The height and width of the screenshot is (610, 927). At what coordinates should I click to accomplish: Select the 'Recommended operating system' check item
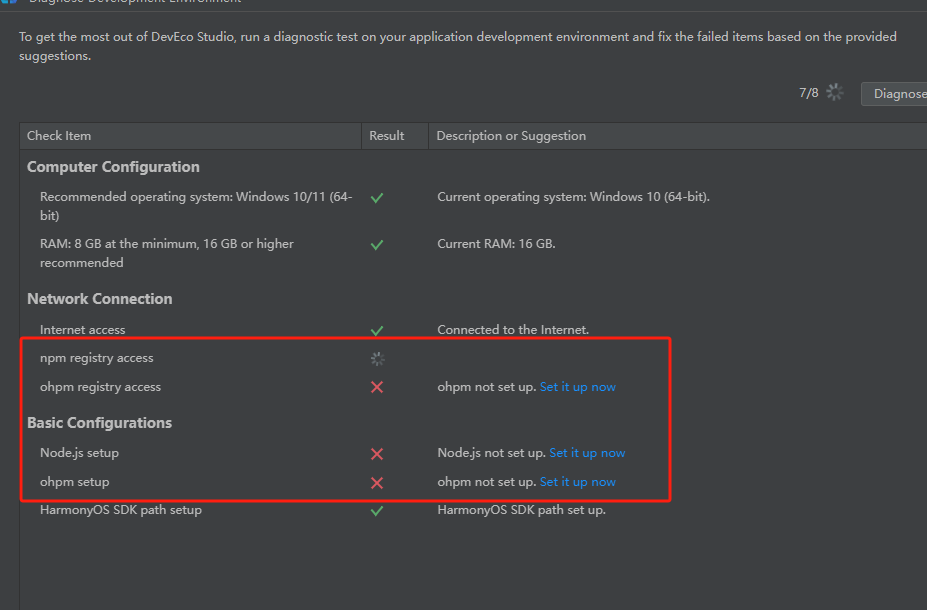point(196,206)
